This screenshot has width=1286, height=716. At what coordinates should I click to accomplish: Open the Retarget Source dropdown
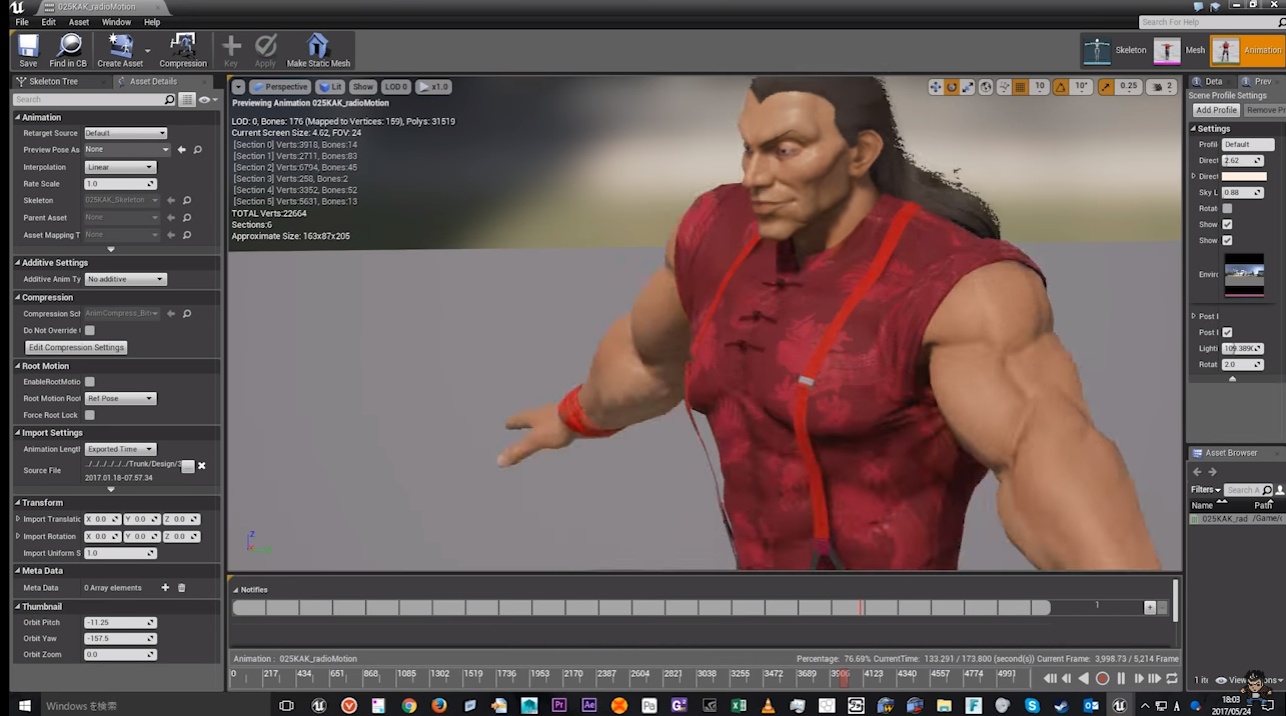coord(125,133)
